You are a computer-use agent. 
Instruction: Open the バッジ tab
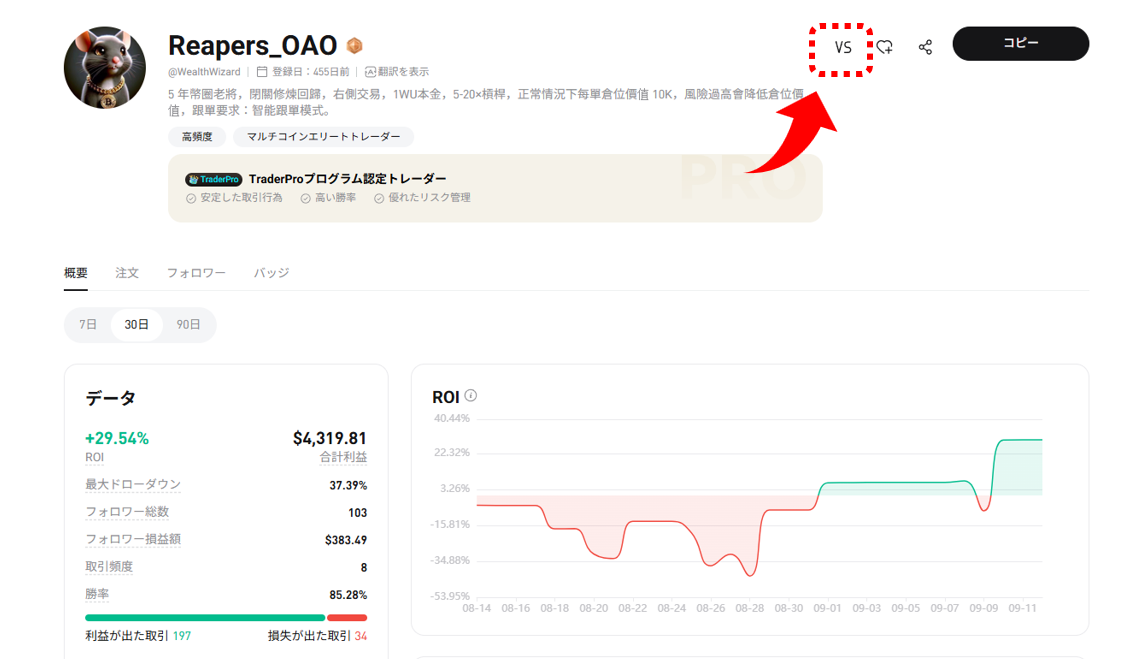(271, 273)
